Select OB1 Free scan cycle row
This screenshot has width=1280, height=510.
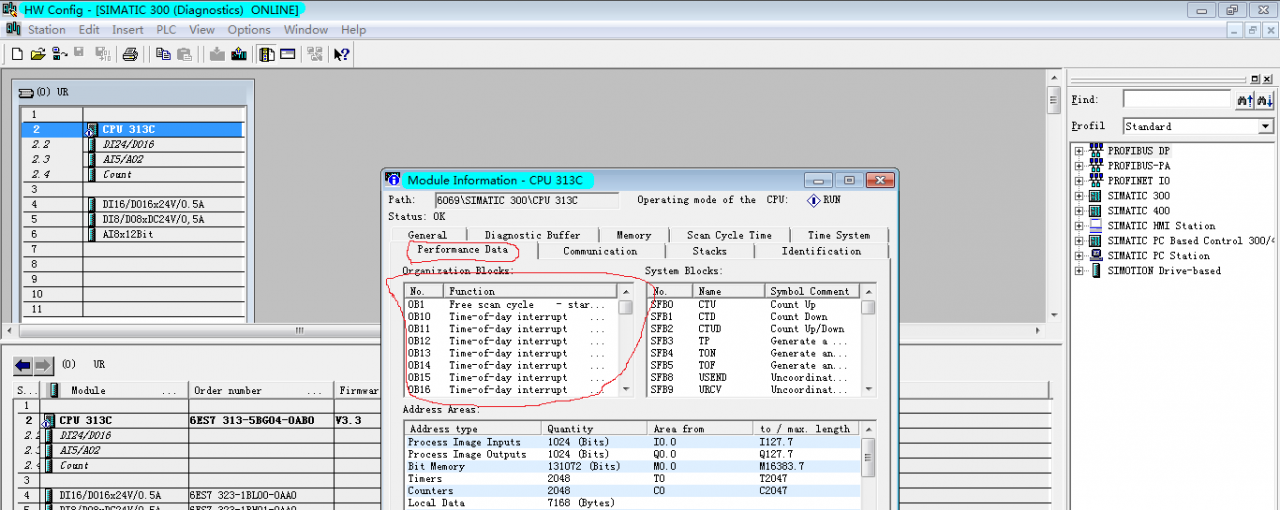pos(511,304)
